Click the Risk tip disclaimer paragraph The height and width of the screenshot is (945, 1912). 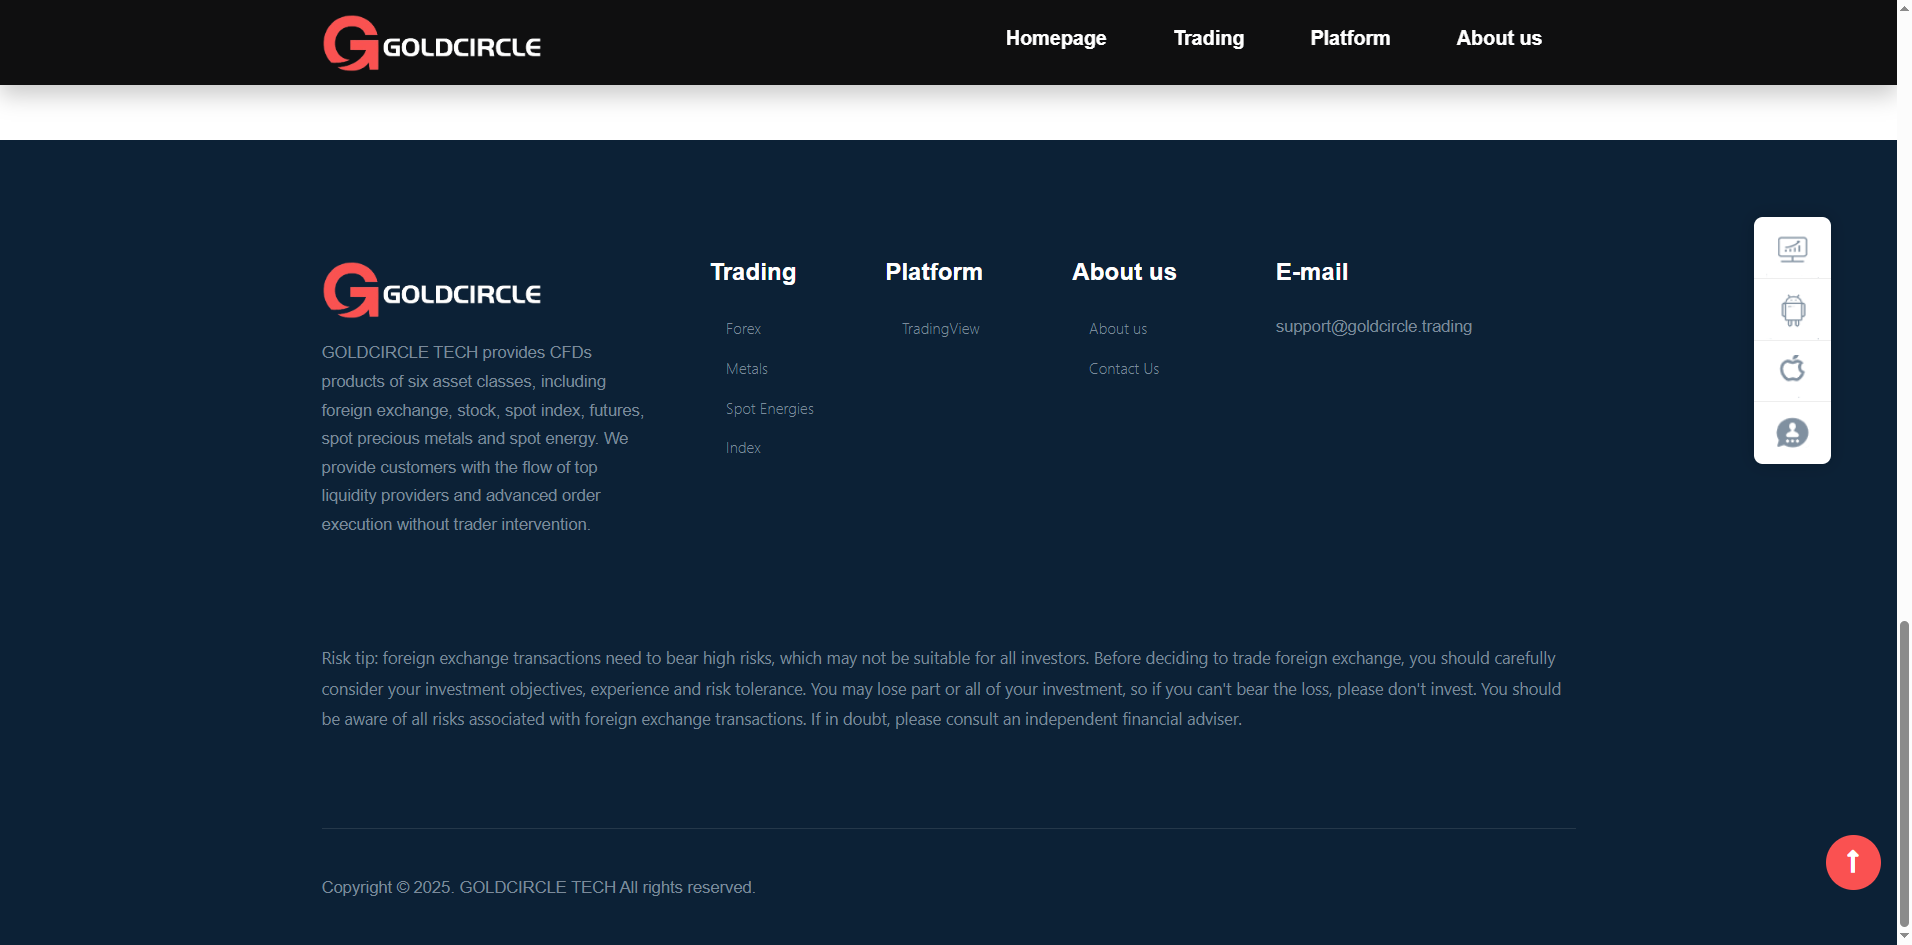point(941,689)
